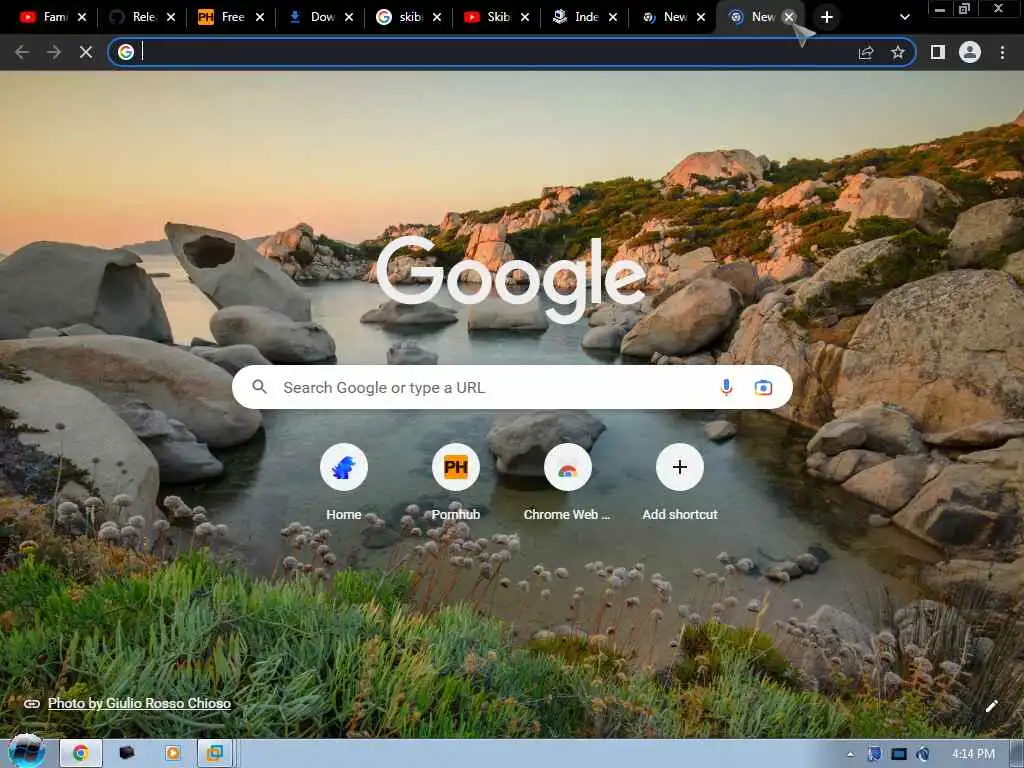Stop loading the page with the X button

[86, 52]
